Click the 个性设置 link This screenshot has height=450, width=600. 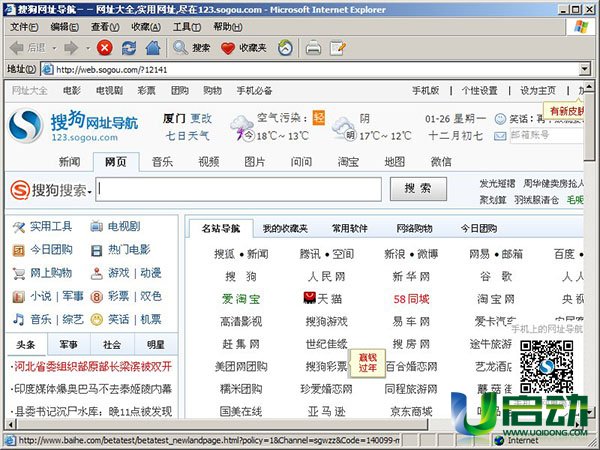coord(479,91)
